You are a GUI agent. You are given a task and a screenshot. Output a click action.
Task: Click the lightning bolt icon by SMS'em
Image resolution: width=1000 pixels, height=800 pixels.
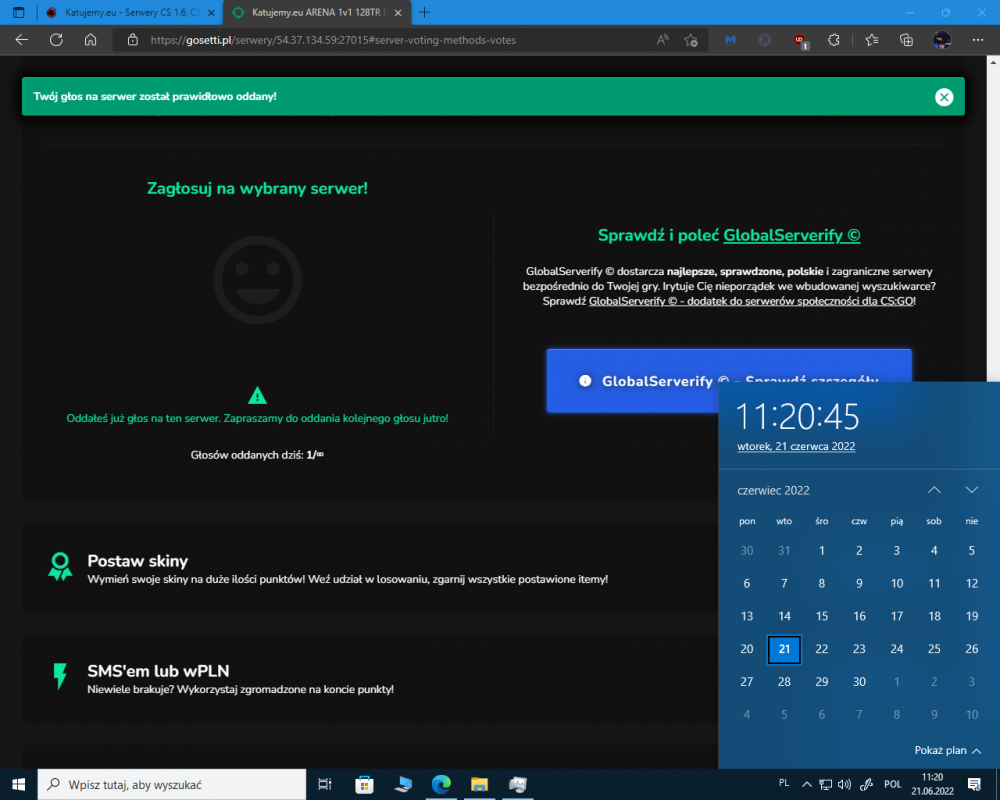coord(60,676)
